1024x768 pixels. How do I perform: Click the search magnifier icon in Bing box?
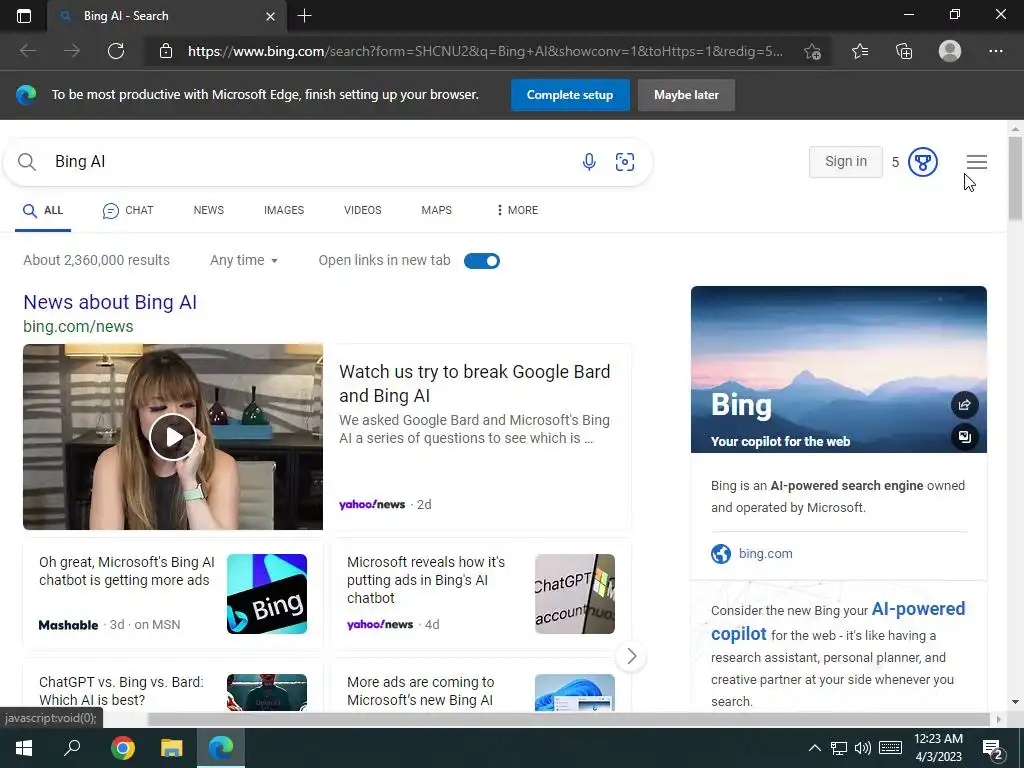pyautogui.click(x=27, y=162)
